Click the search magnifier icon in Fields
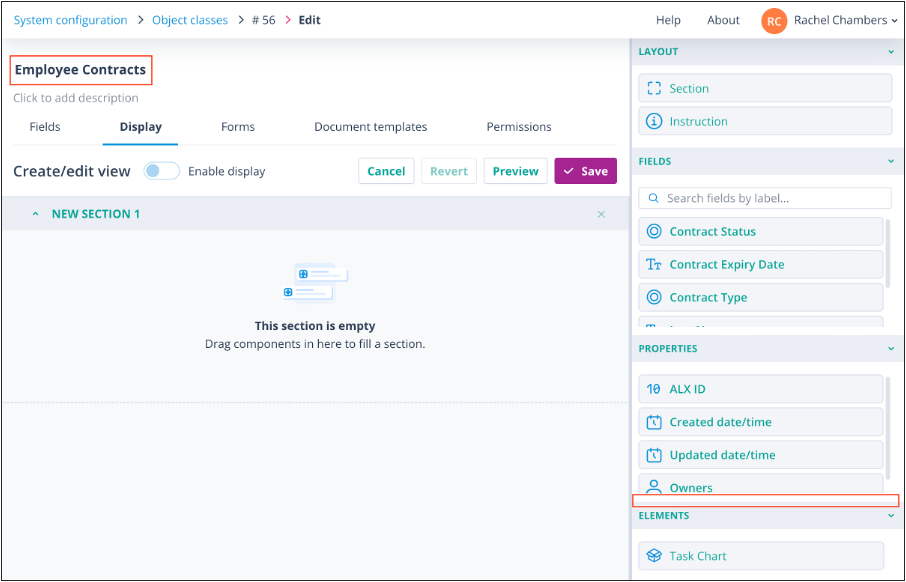Image resolution: width=906 pixels, height=582 pixels. click(x=653, y=198)
